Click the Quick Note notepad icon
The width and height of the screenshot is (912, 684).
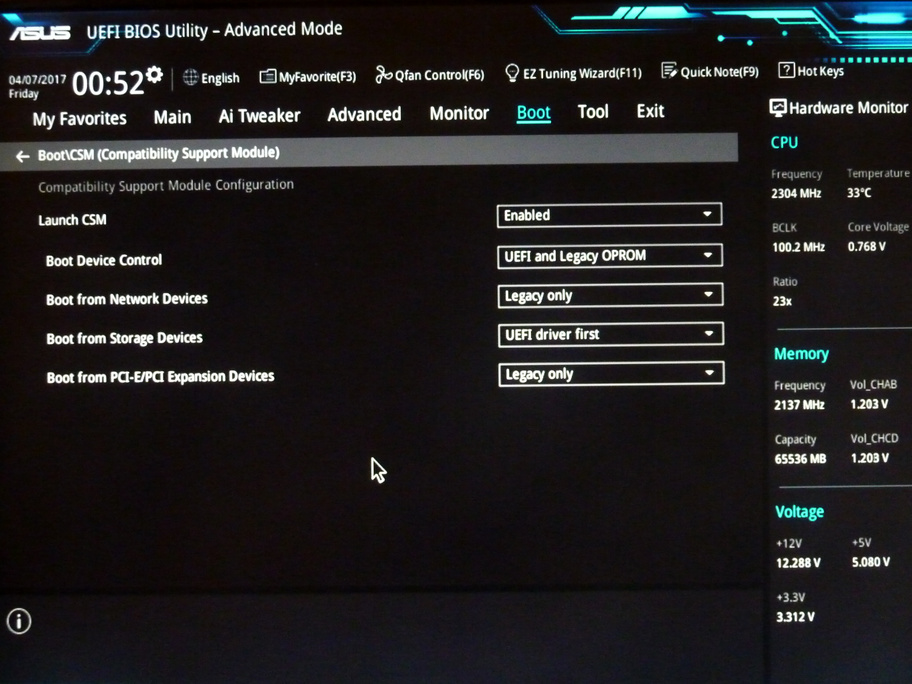(669, 71)
